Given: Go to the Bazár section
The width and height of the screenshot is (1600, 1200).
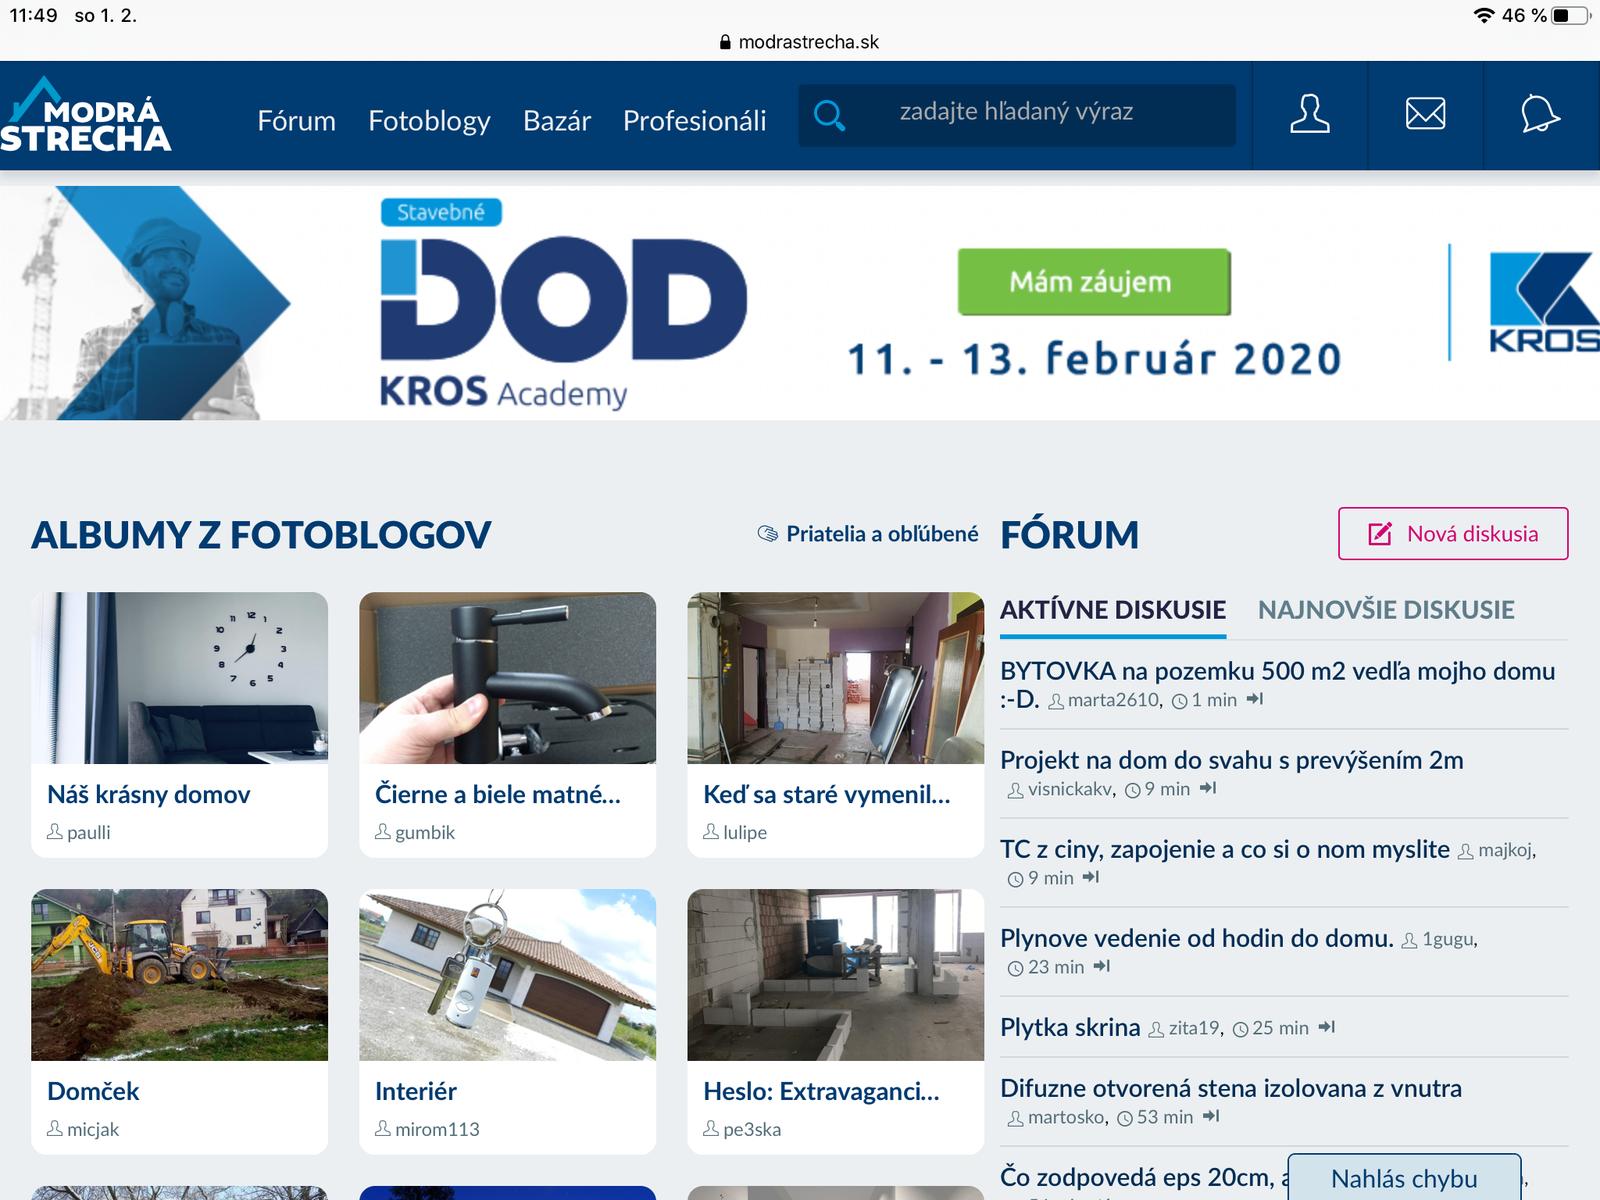Looking at the screenshot, I should 556,121.
